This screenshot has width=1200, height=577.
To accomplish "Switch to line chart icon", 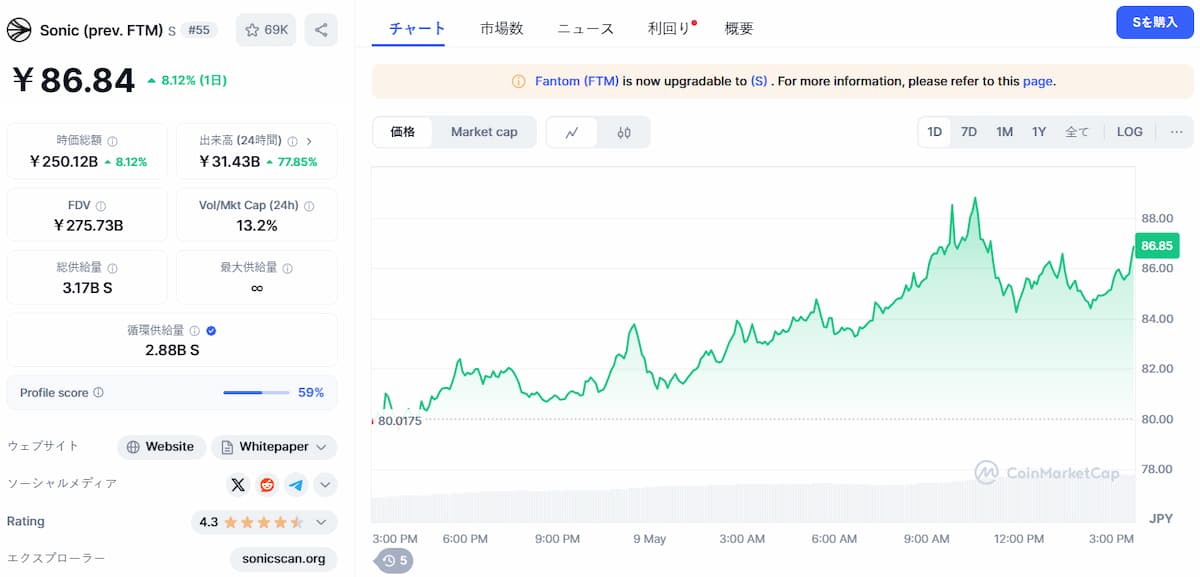I will pyautogui.click(x=572, y=132).
